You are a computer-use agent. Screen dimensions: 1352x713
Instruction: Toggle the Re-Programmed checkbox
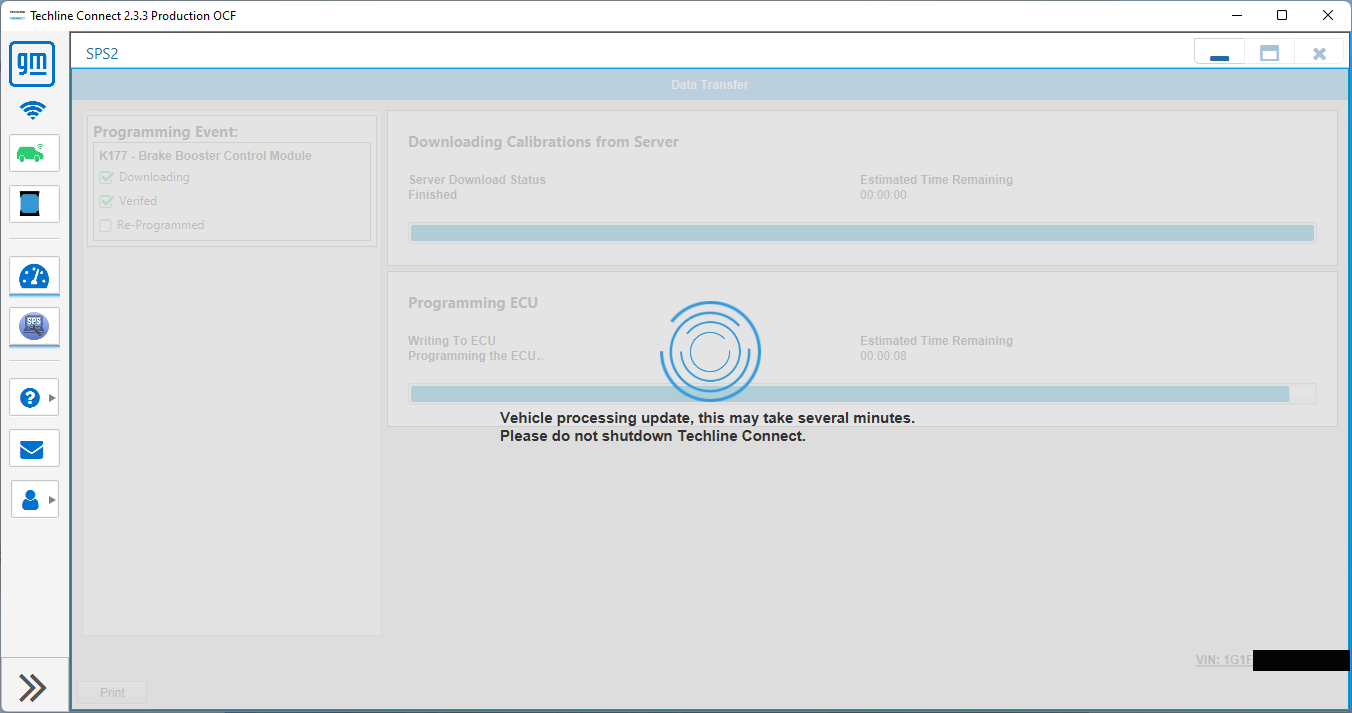pos(106,226)
